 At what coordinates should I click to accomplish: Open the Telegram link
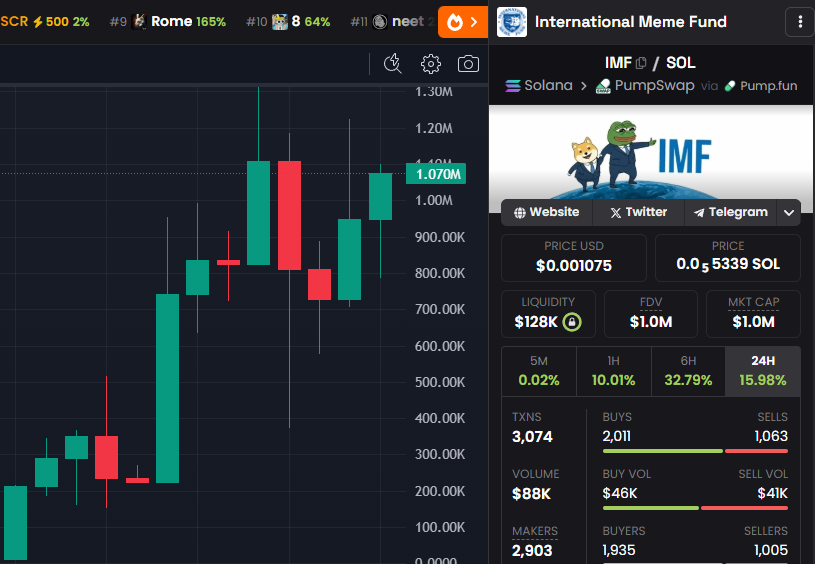(x=730, y=212)
